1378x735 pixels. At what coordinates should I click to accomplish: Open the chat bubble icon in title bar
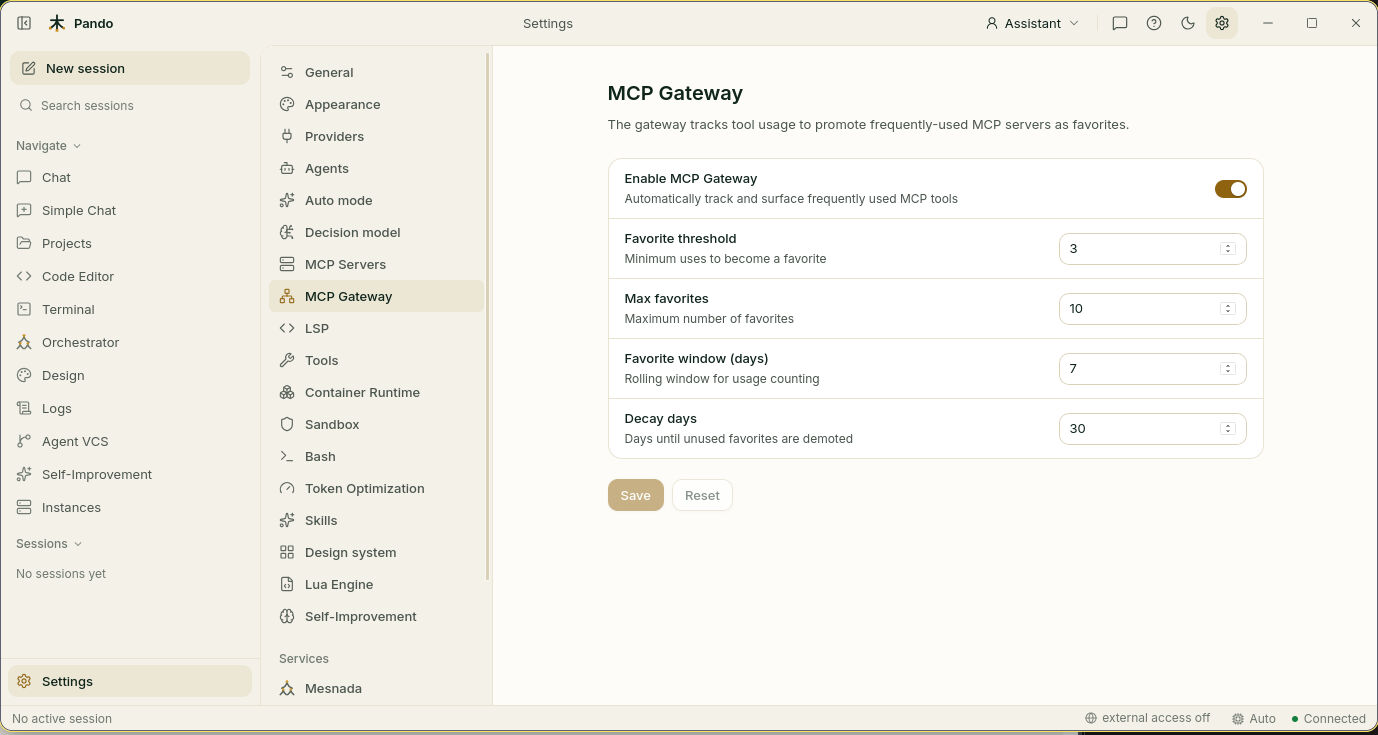(x=1120, y=23)
